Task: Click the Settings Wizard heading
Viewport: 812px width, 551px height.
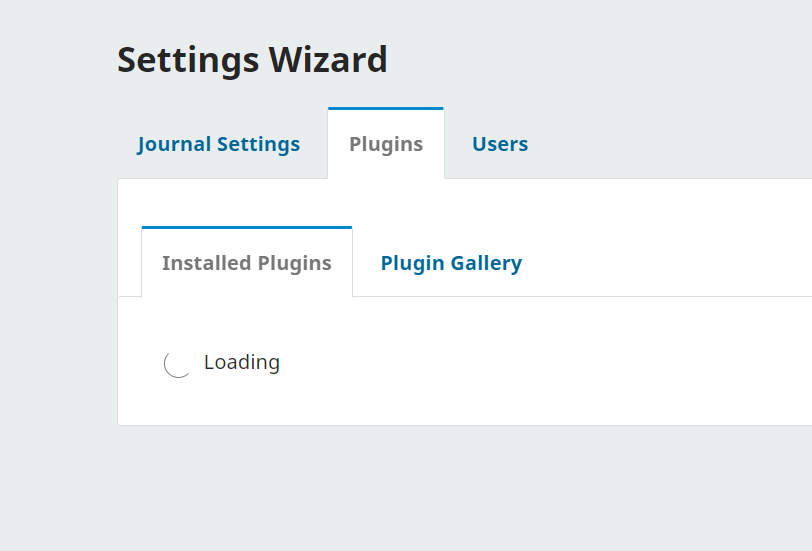Action: (252, 60)
